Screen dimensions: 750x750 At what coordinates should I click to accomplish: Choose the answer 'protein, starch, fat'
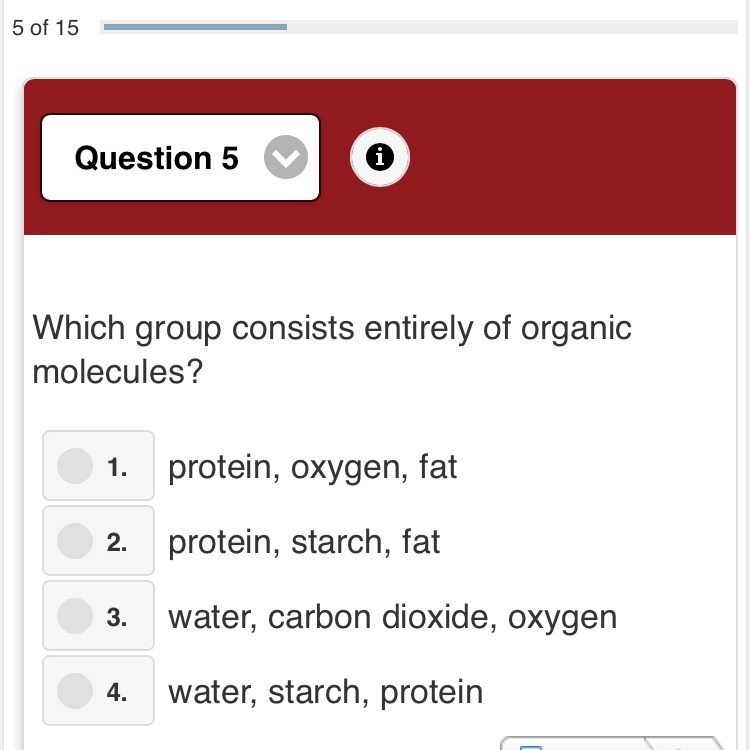click(x=304, y=542)
